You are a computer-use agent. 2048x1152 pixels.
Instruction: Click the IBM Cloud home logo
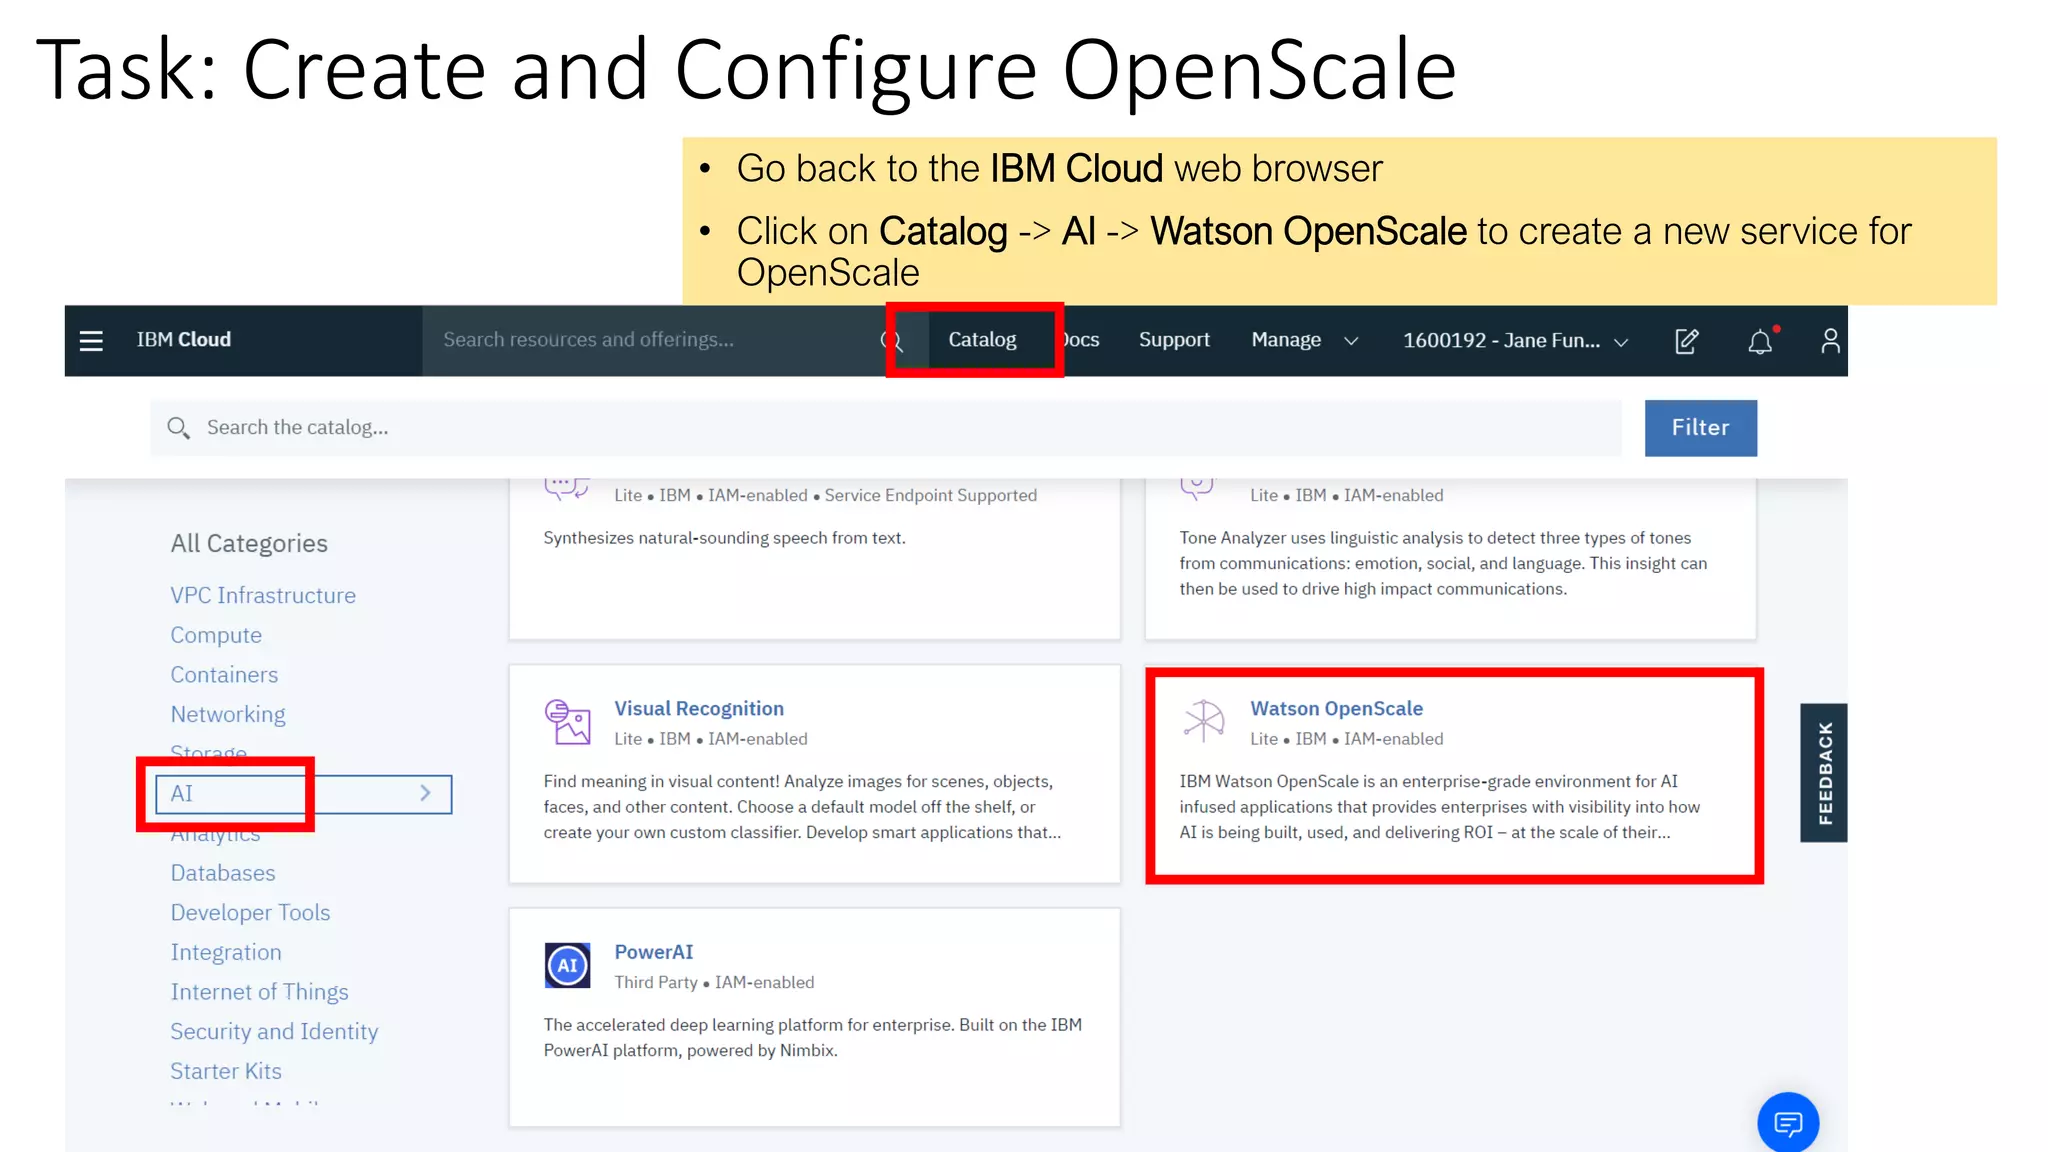(x=184, y=340)
